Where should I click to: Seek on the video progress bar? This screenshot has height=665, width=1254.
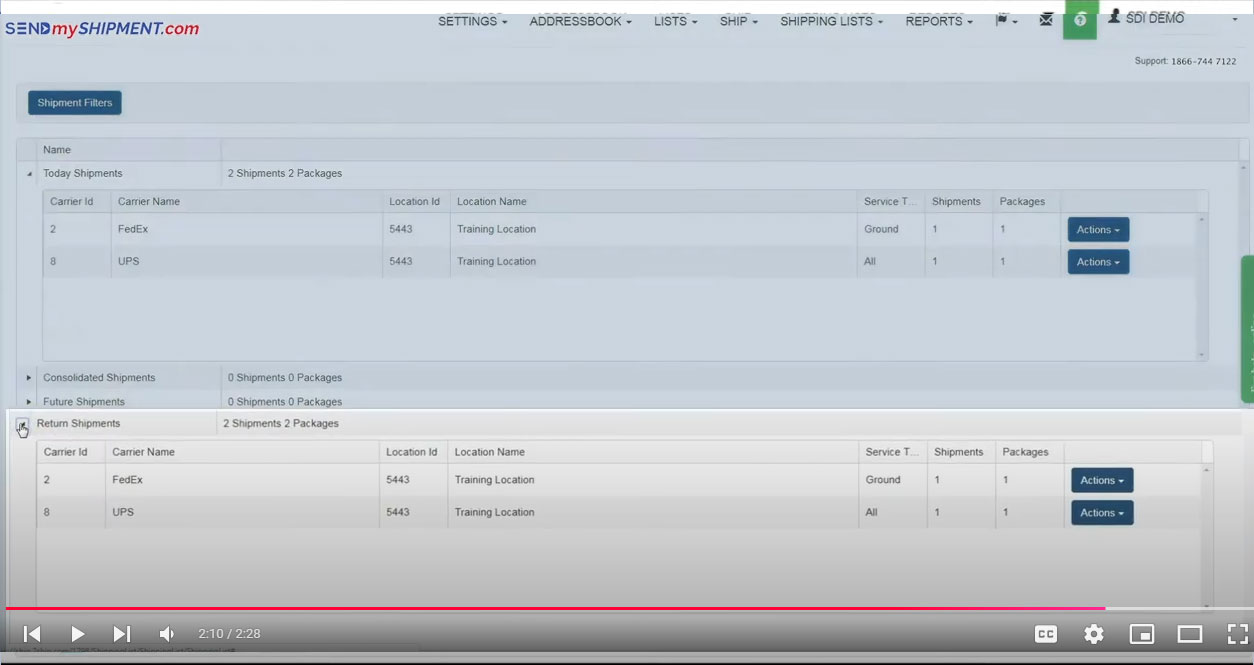pyautogui.click(x=600, y=608)
